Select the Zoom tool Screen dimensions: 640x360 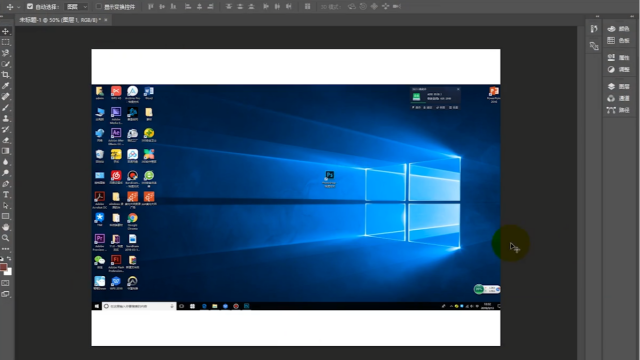(x=6, y=238)
